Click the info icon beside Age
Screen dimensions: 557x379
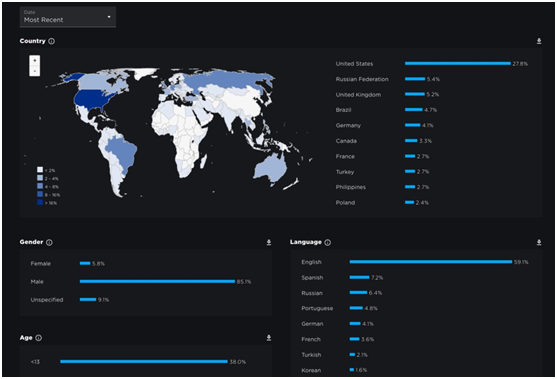[39, 338]
